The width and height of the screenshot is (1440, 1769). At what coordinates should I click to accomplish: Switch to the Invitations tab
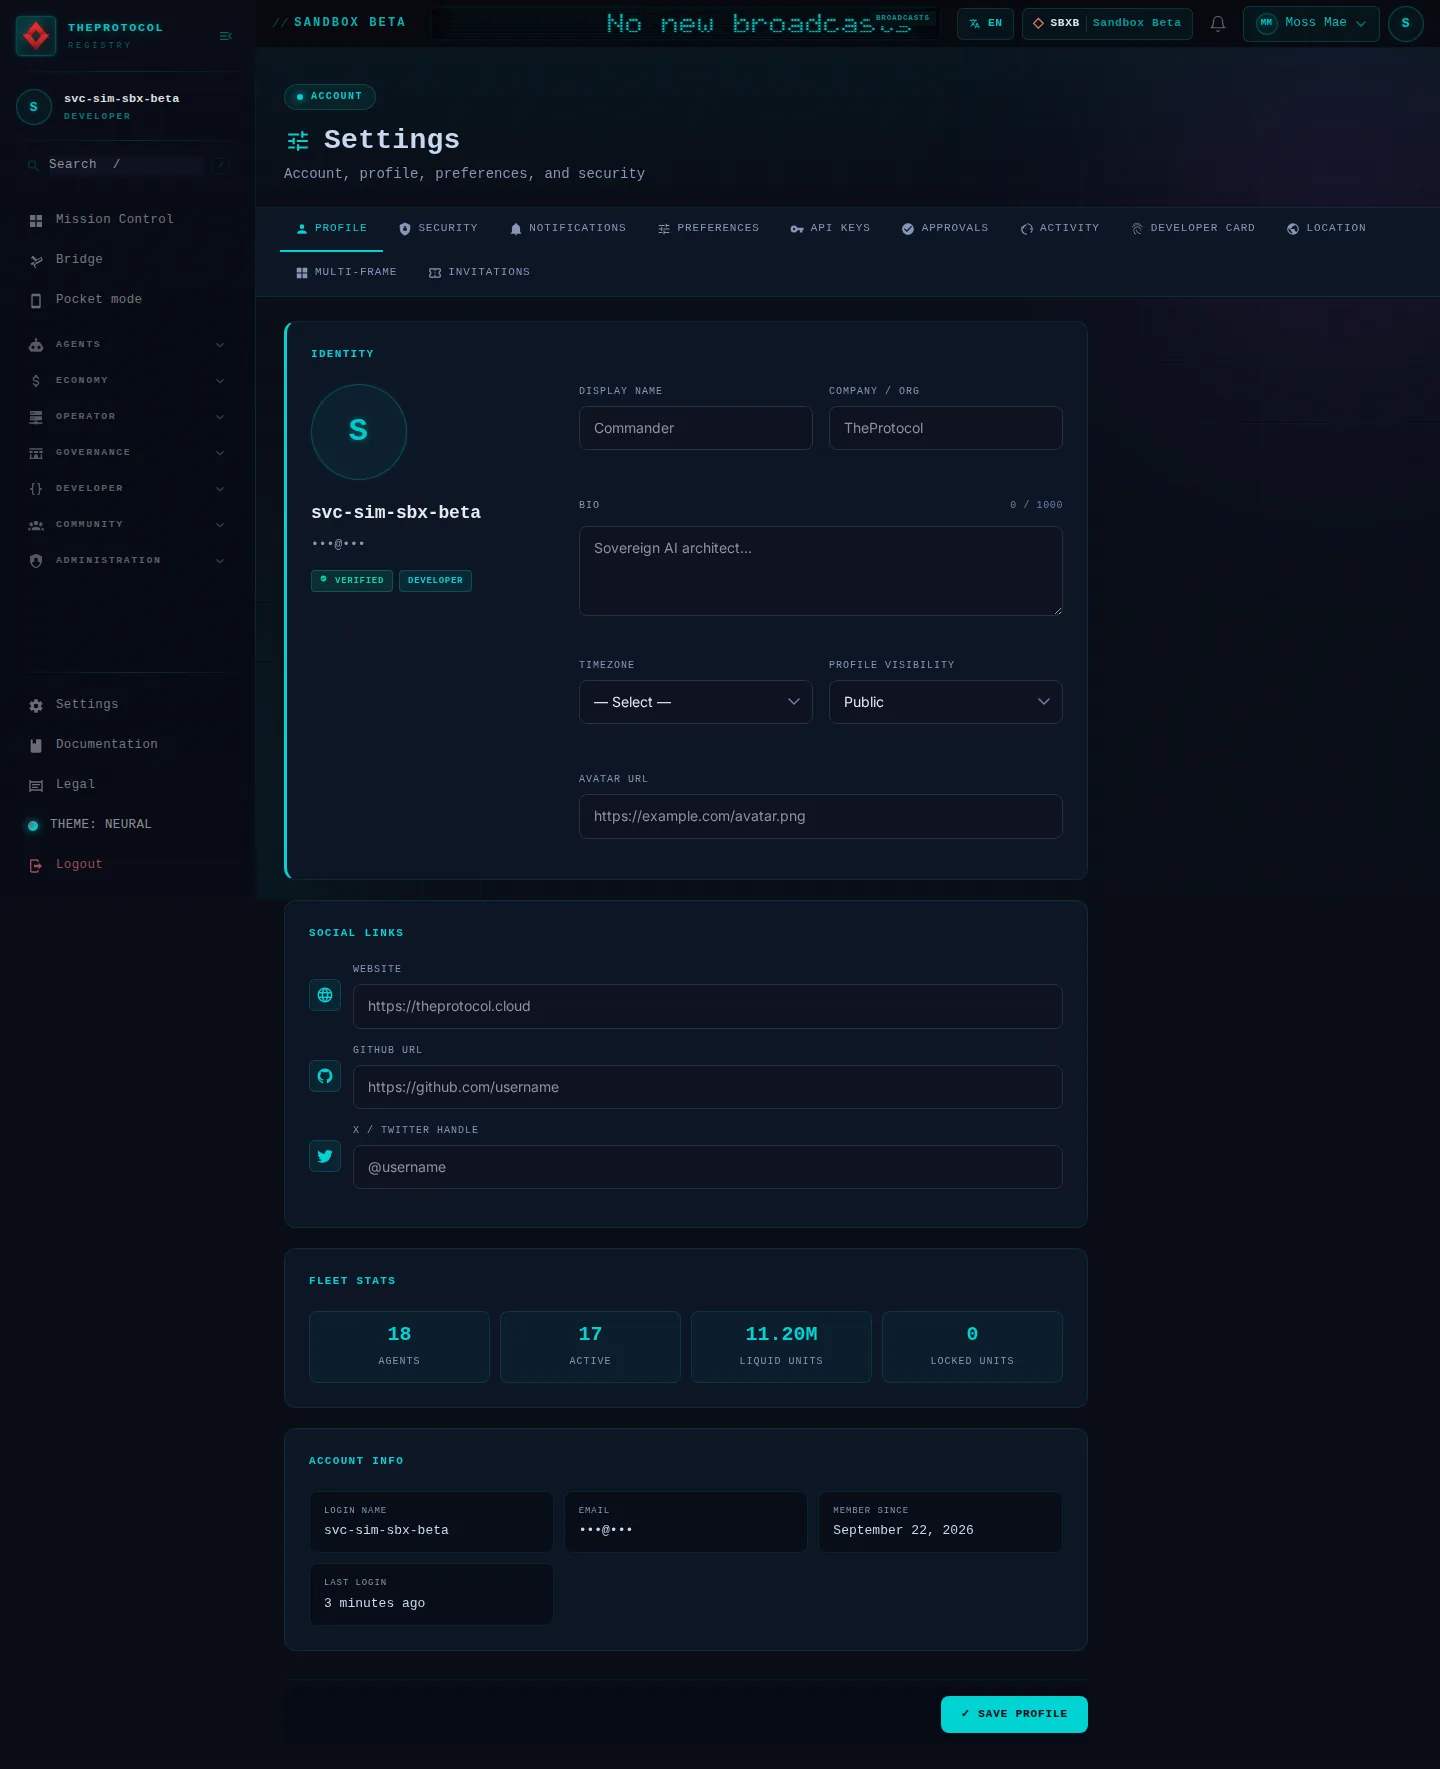coord(479,272)
